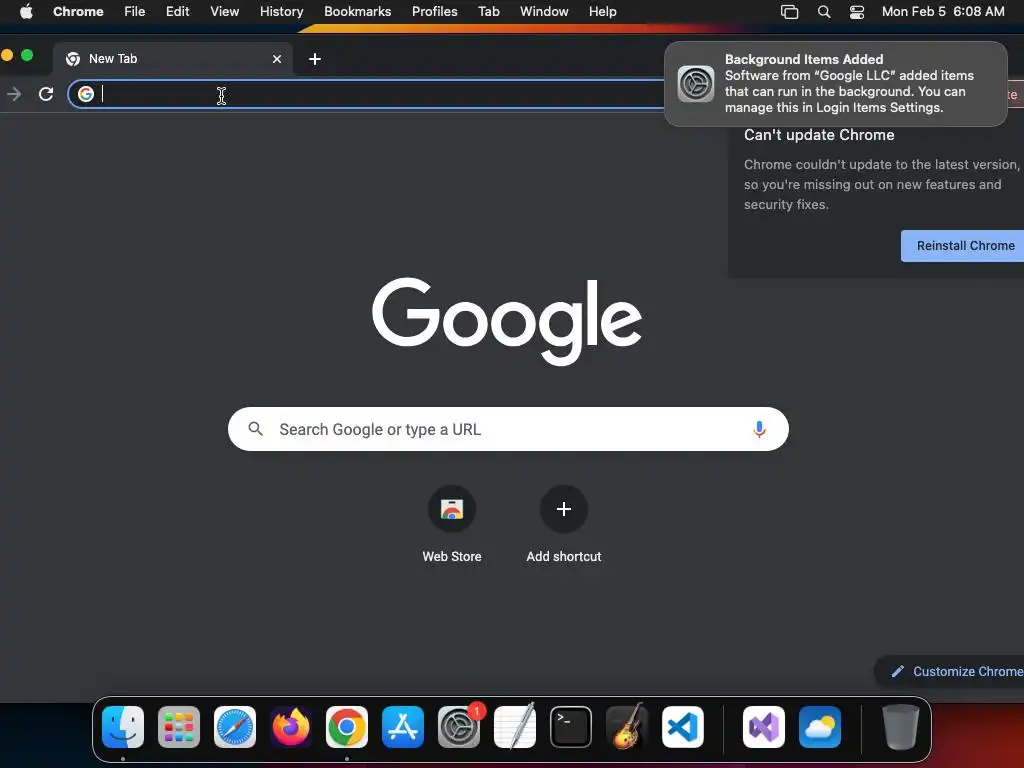Close the New Tab tab
The height and width of the screenshot is (768, 1024).
click(277, 59)
